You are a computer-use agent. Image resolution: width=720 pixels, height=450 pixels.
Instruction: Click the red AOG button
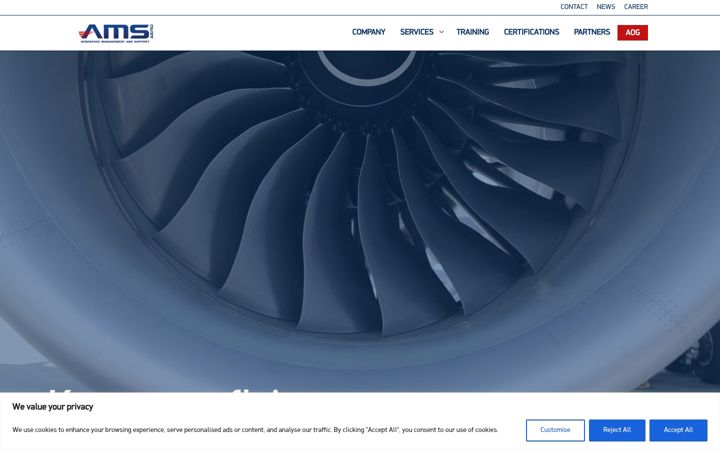point(632,33)
